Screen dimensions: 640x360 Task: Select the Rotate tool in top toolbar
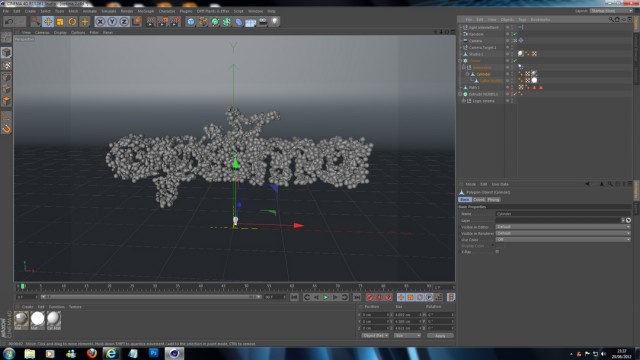pyautogui.click(x=72, y=22)
